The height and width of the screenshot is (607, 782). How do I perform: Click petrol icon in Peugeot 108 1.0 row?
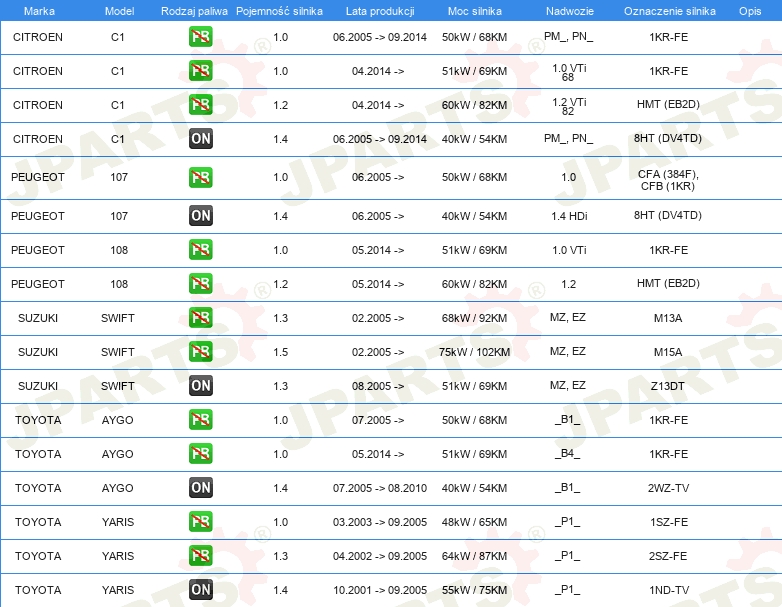[200, 250]
